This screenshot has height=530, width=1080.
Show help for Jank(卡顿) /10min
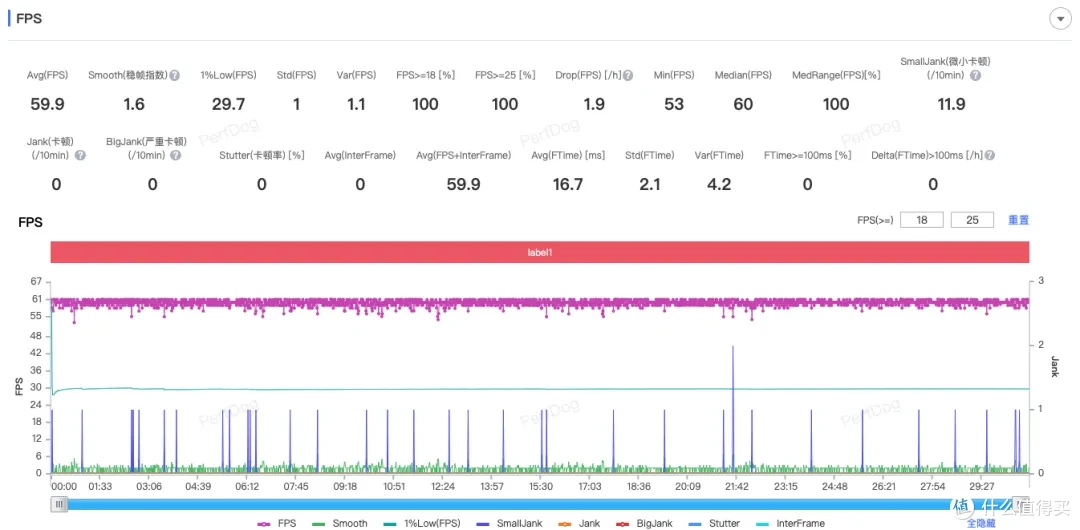(x=80, y=156)
